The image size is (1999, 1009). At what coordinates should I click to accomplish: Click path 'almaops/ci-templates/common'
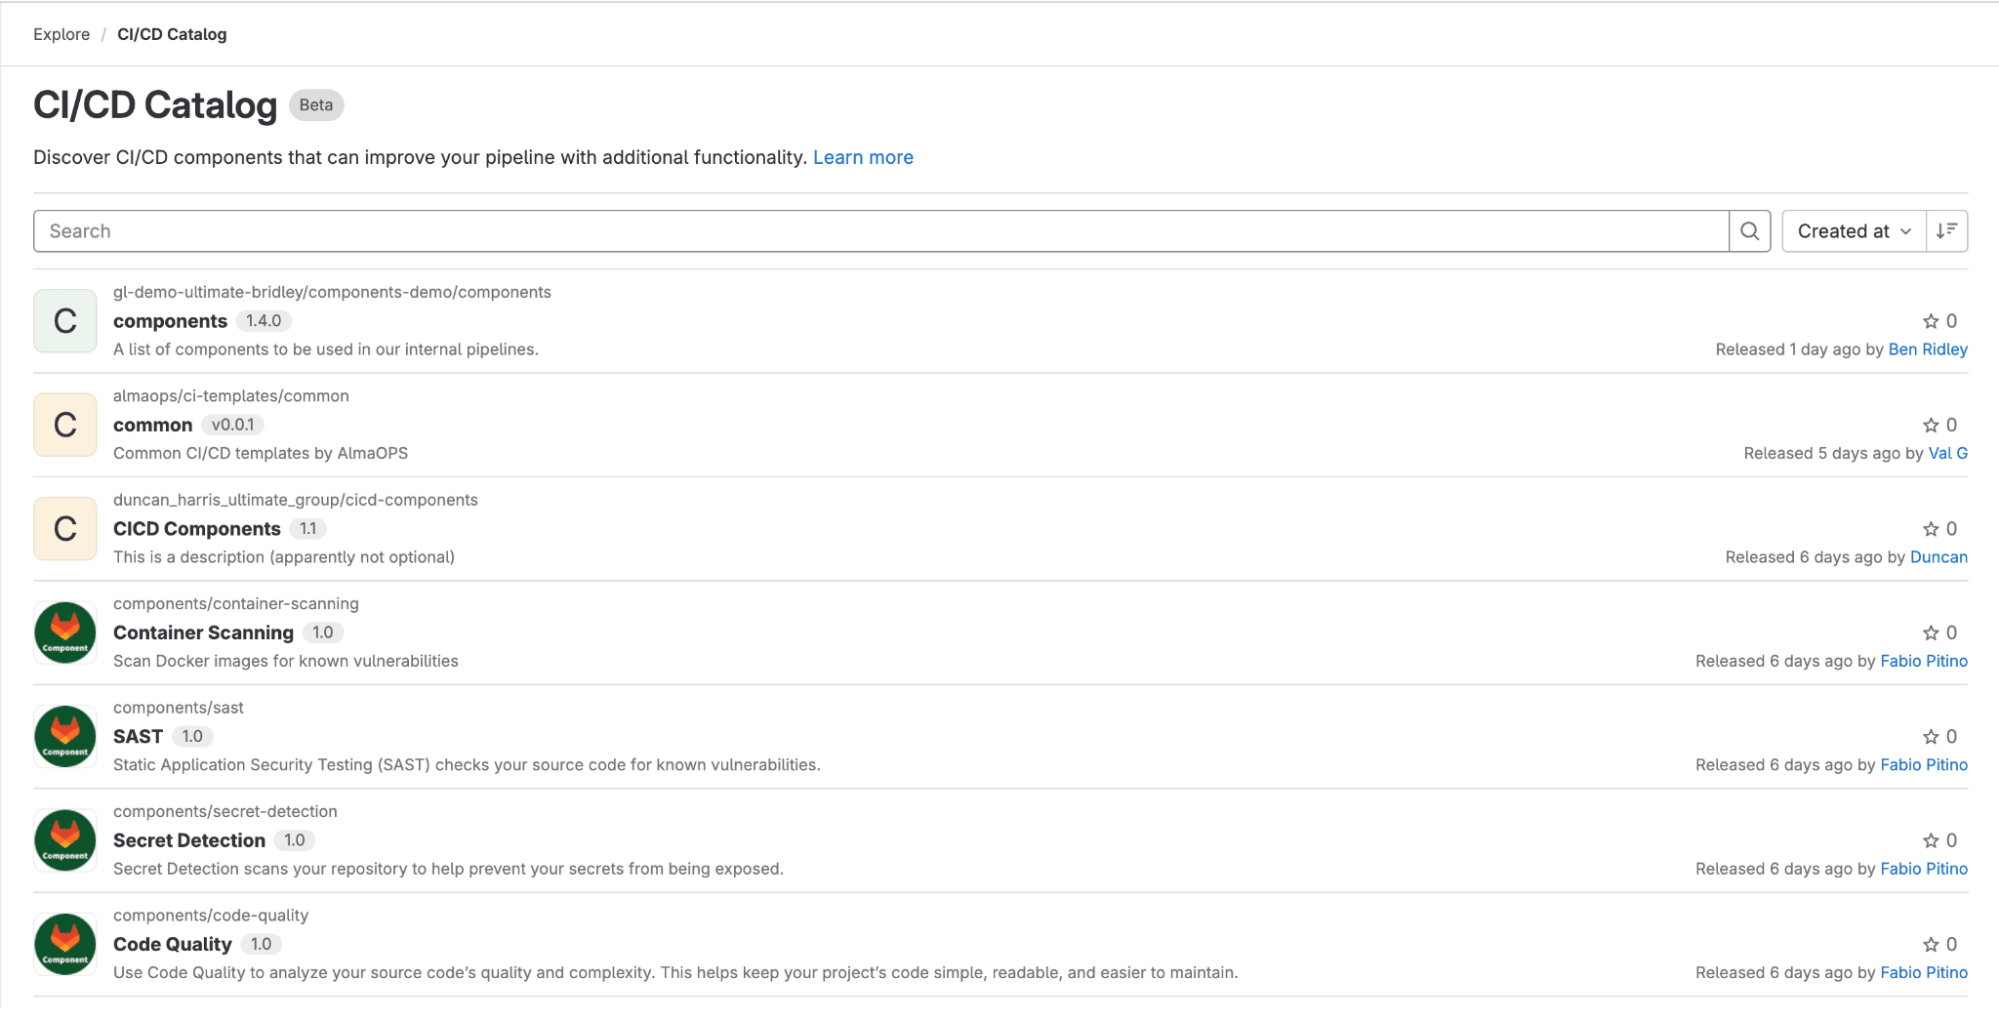(x=231, y=396)
